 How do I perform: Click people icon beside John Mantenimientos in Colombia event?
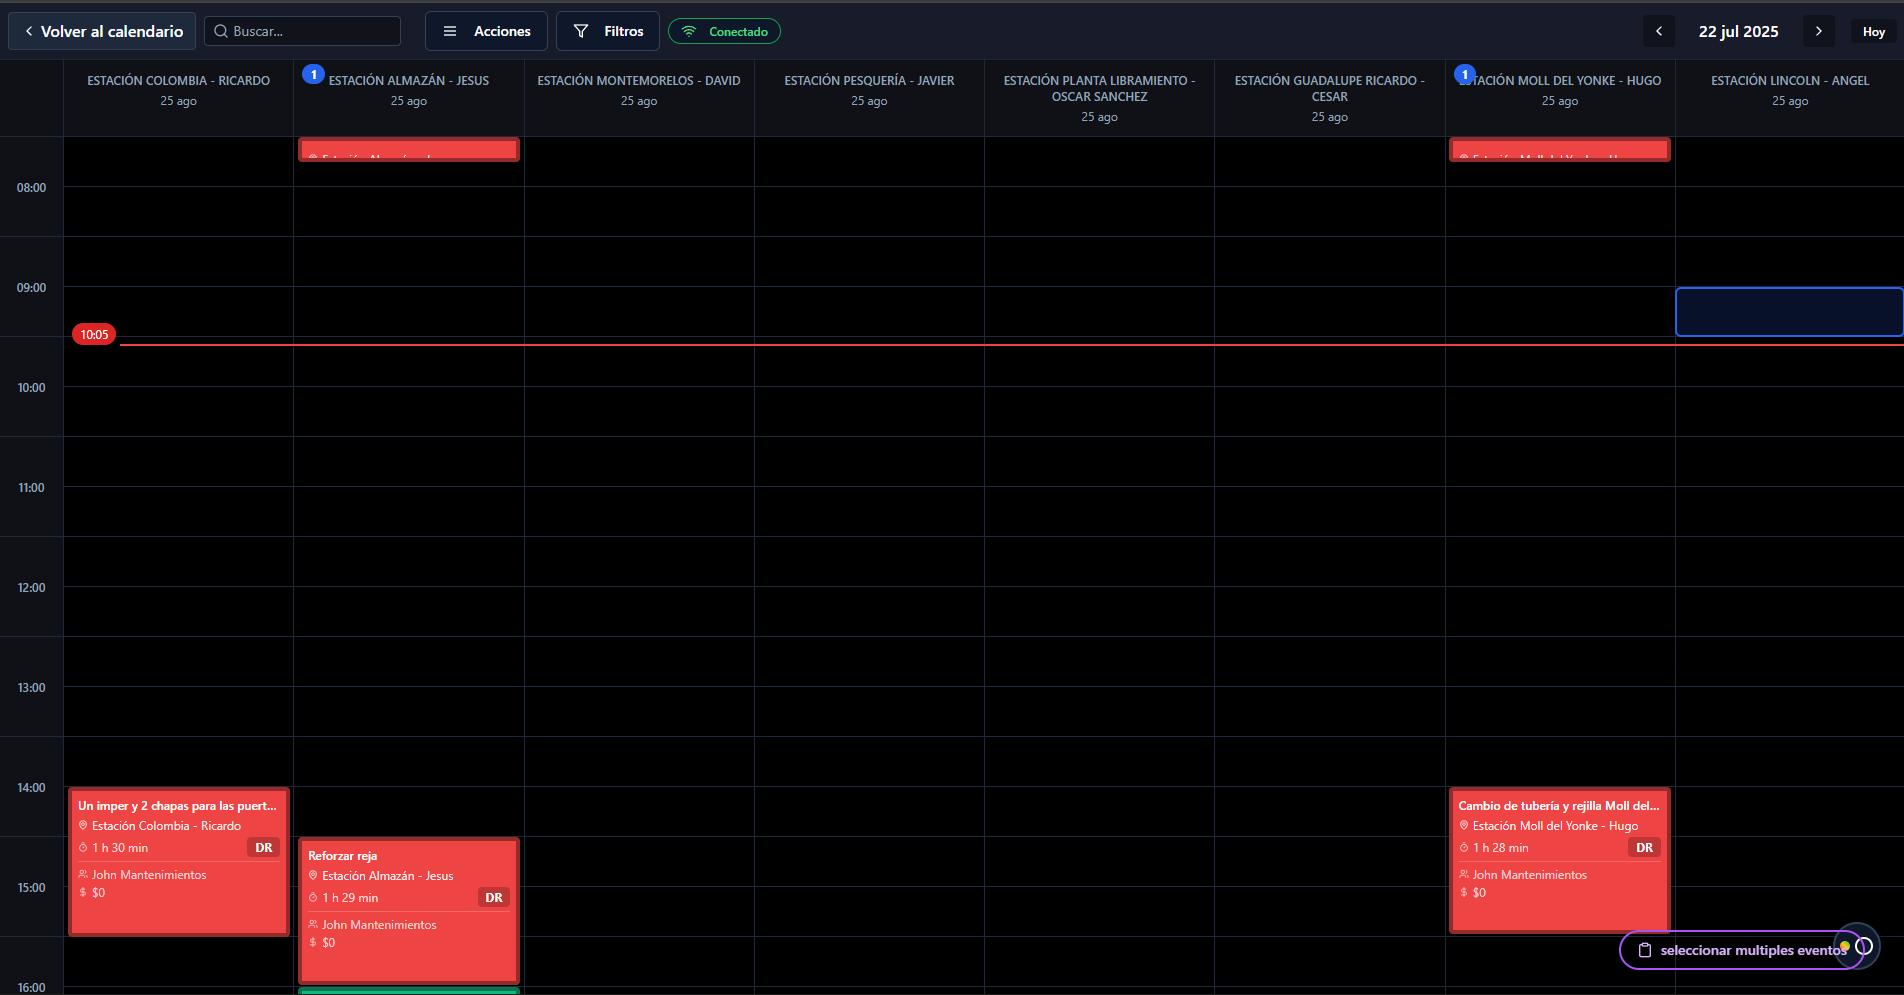pyautogui.click(x=84, y=875)
